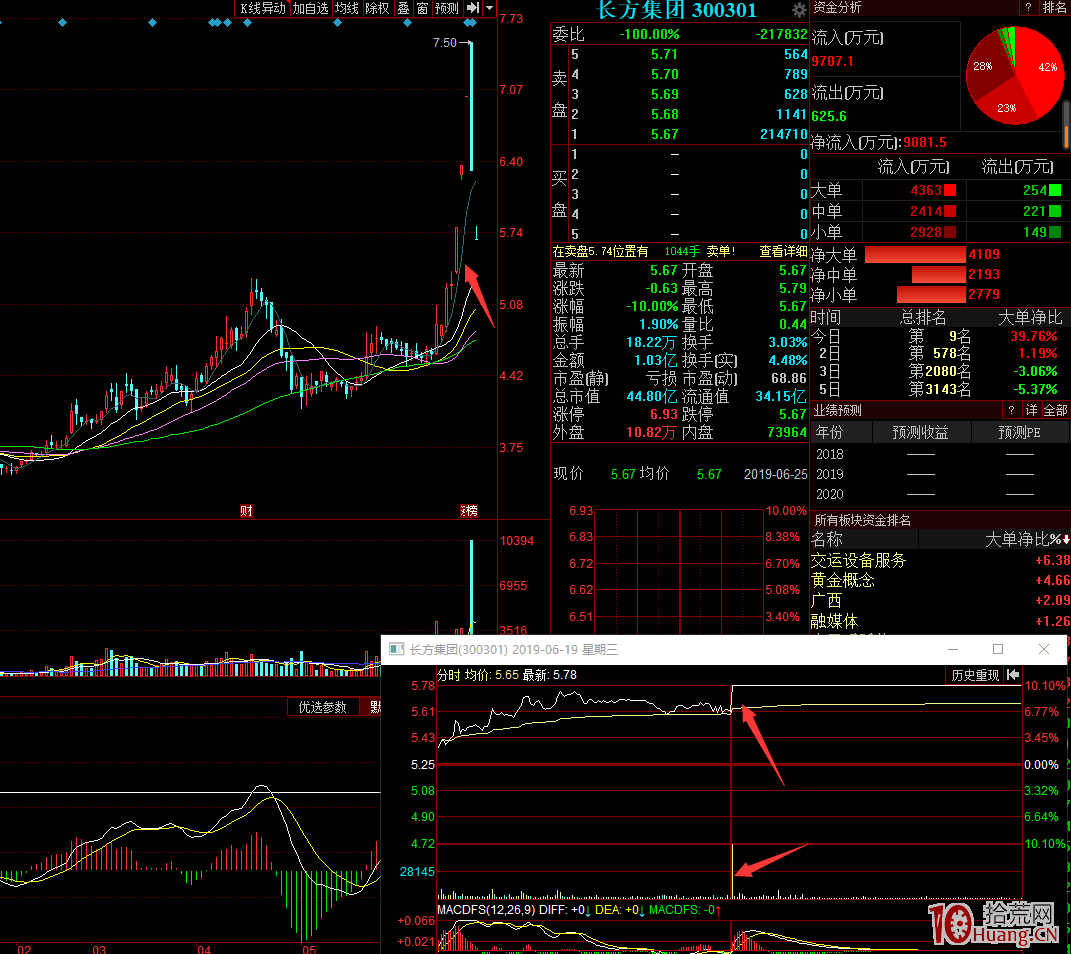This screenshot has height=954, width=1071.
Task: Click the help icon in 资金分析 header
Action: [x=1028, y=7]
